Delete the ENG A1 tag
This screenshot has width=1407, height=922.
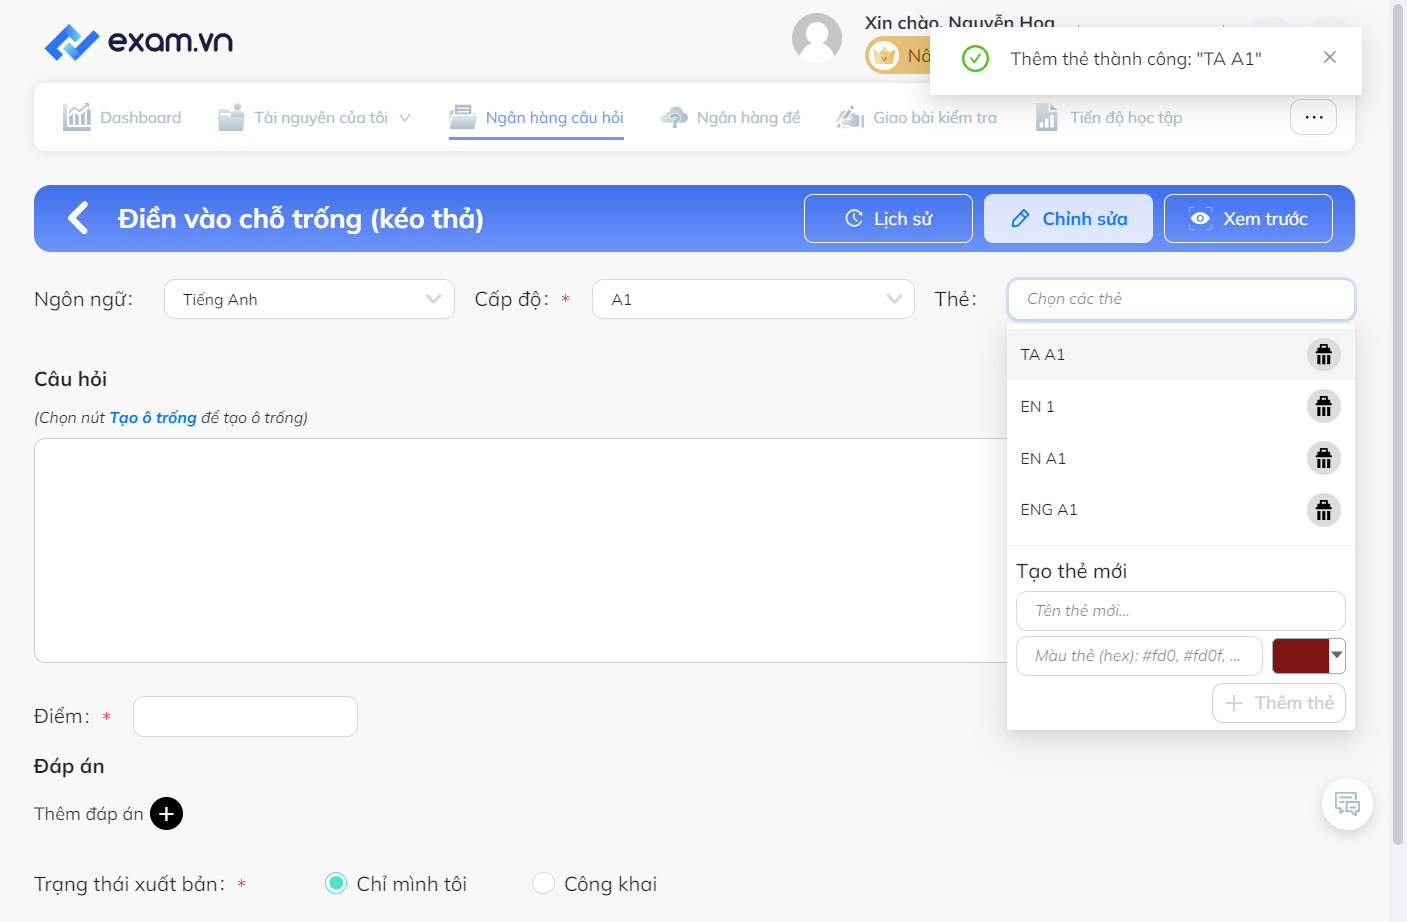pyautogui.click(x=1323, y=510)
